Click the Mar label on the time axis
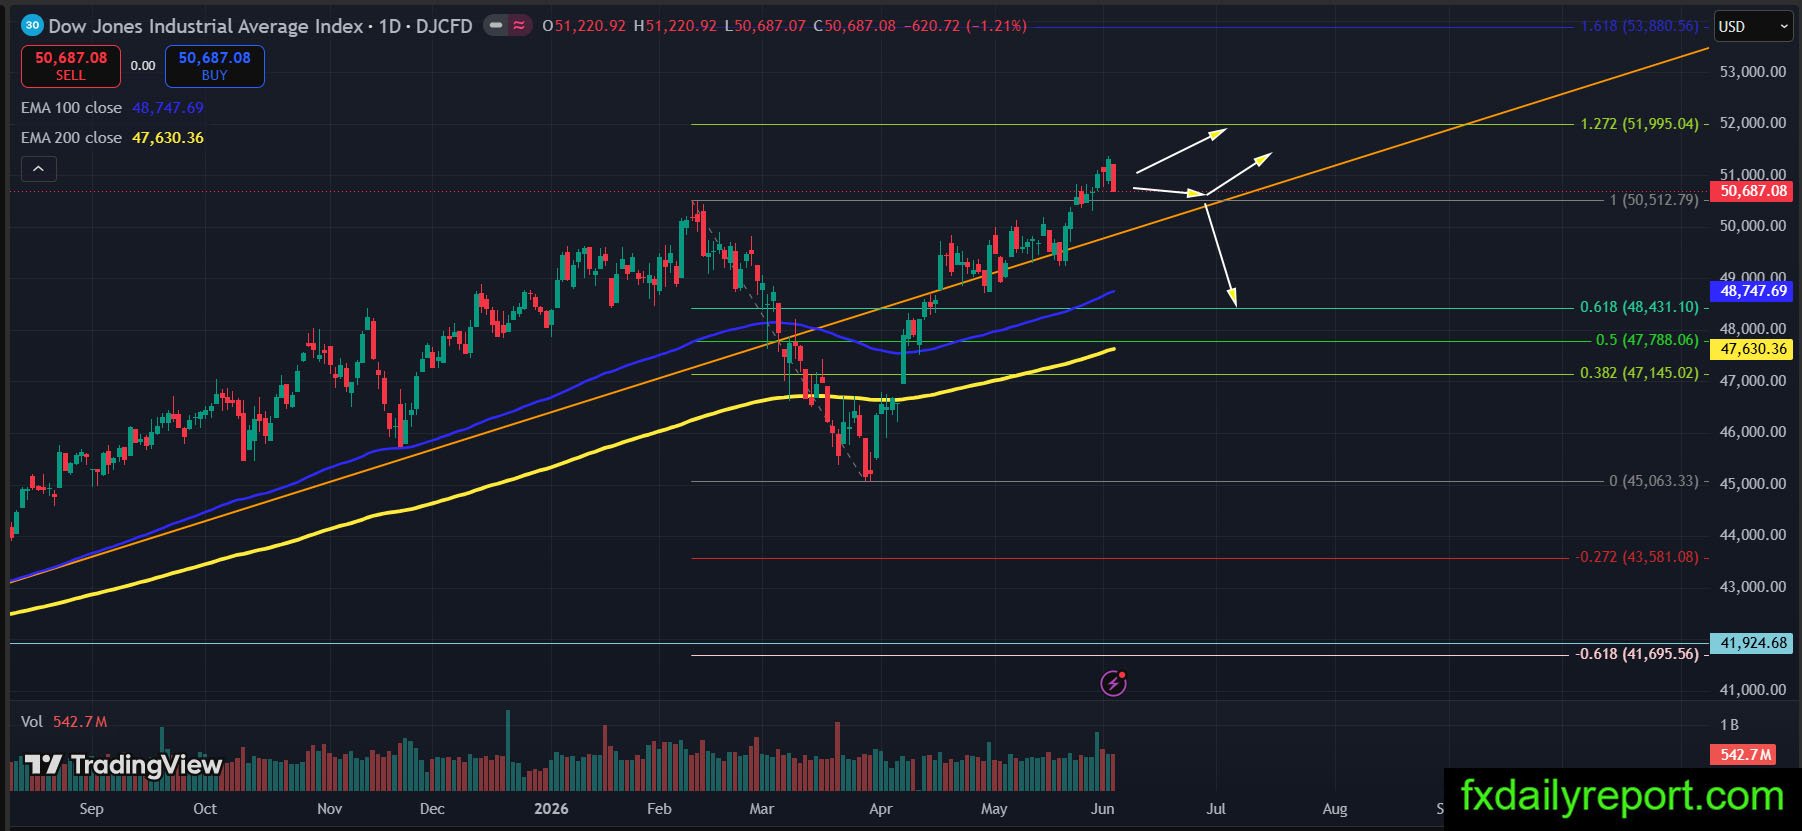Viewport: 1802px width, 831px height. click(x=762, y=809)
